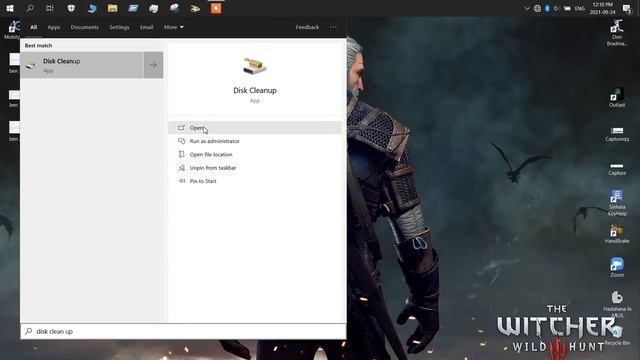Click the Feedback link in search panel
This screenshot has width=640, height=360.
click(307, 27)
